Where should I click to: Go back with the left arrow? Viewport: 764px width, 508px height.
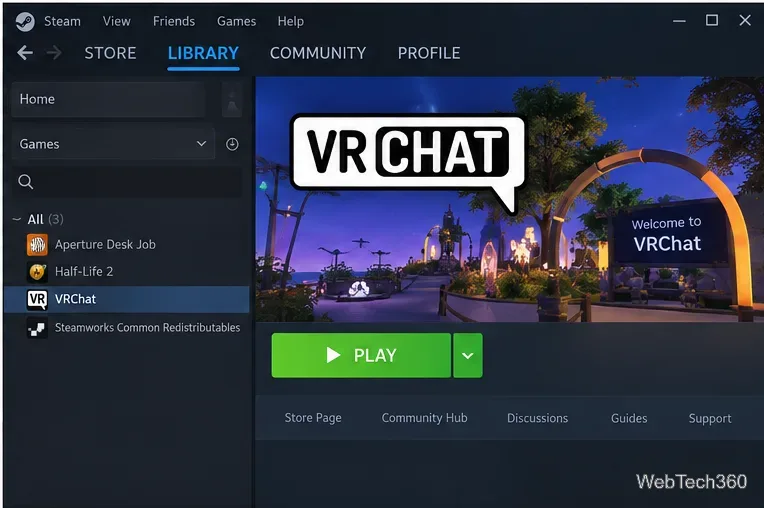tap(25, 53)
